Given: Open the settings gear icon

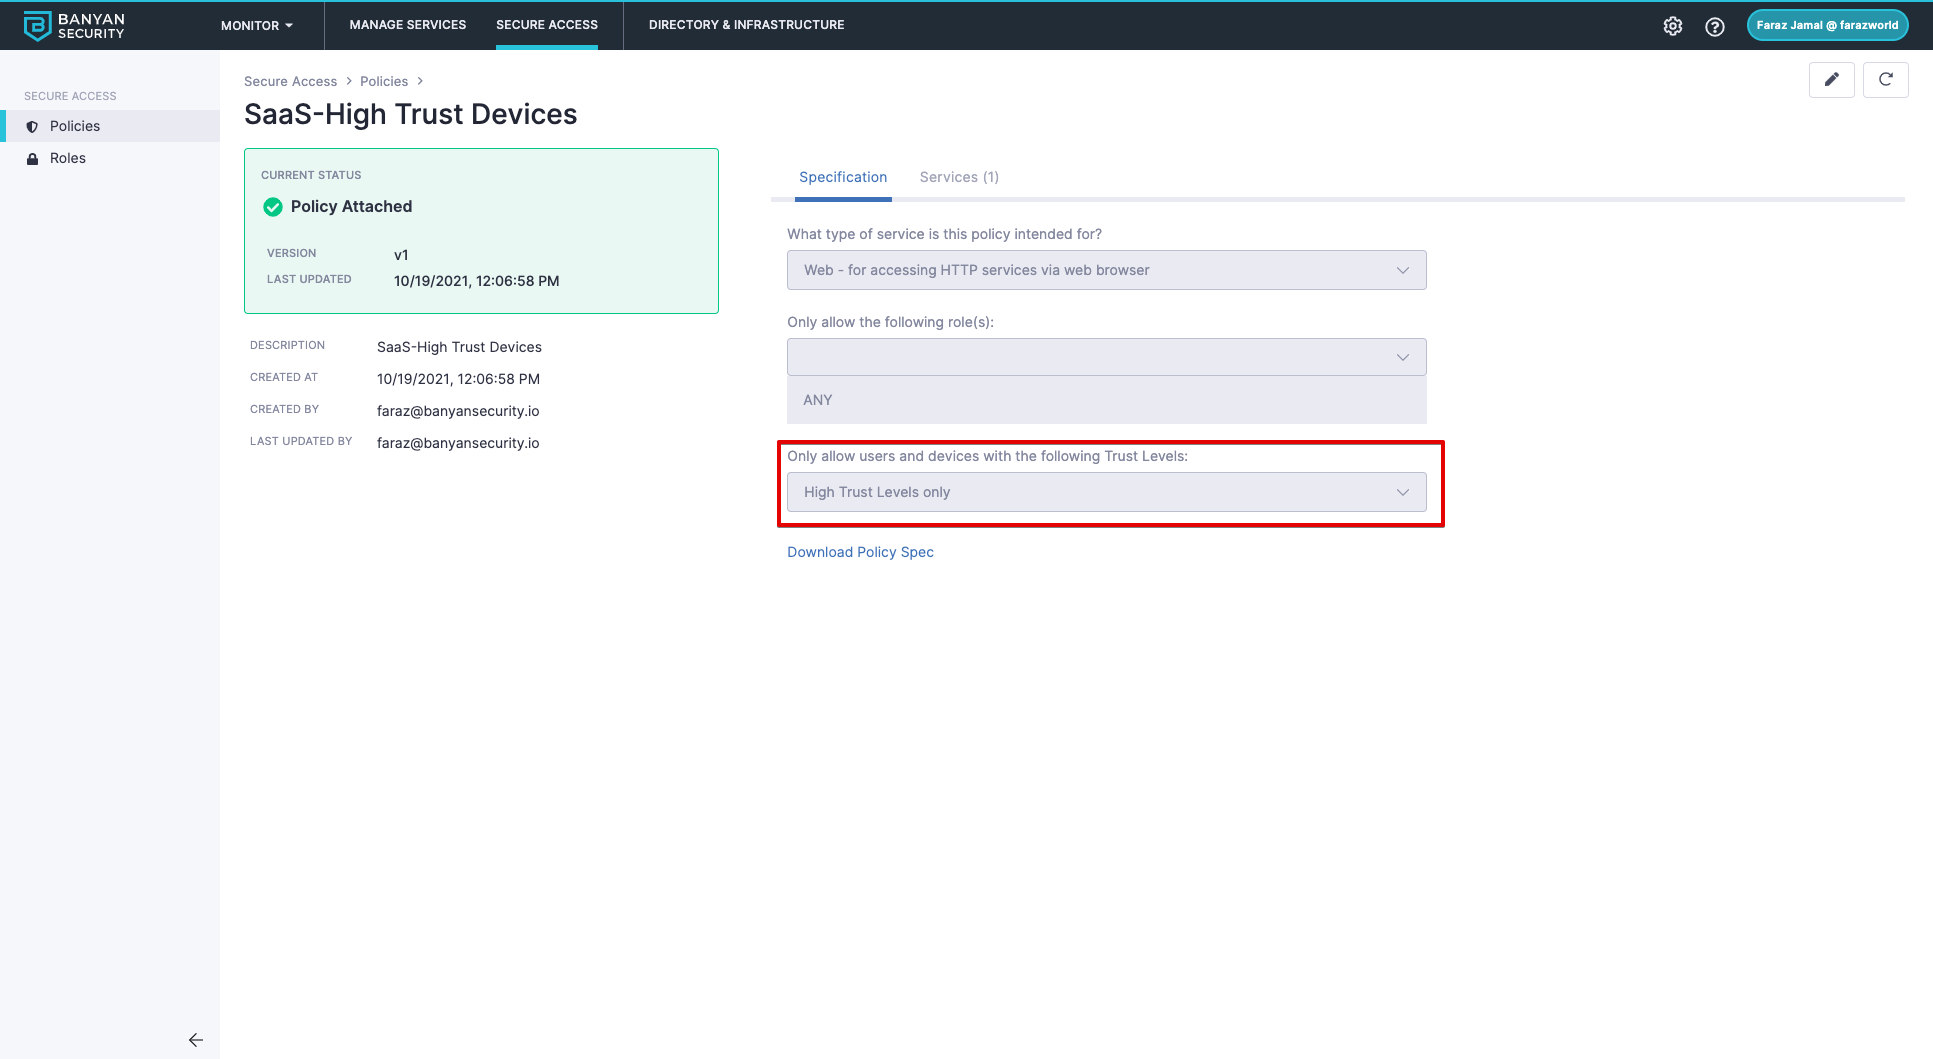Looking at the screenshot, I should [x=1672, y=26].
